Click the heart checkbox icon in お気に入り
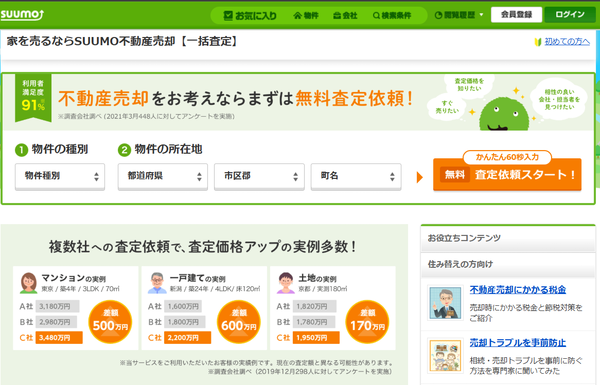600x385 pixels. pyautogui.click(x=228, y=16)
